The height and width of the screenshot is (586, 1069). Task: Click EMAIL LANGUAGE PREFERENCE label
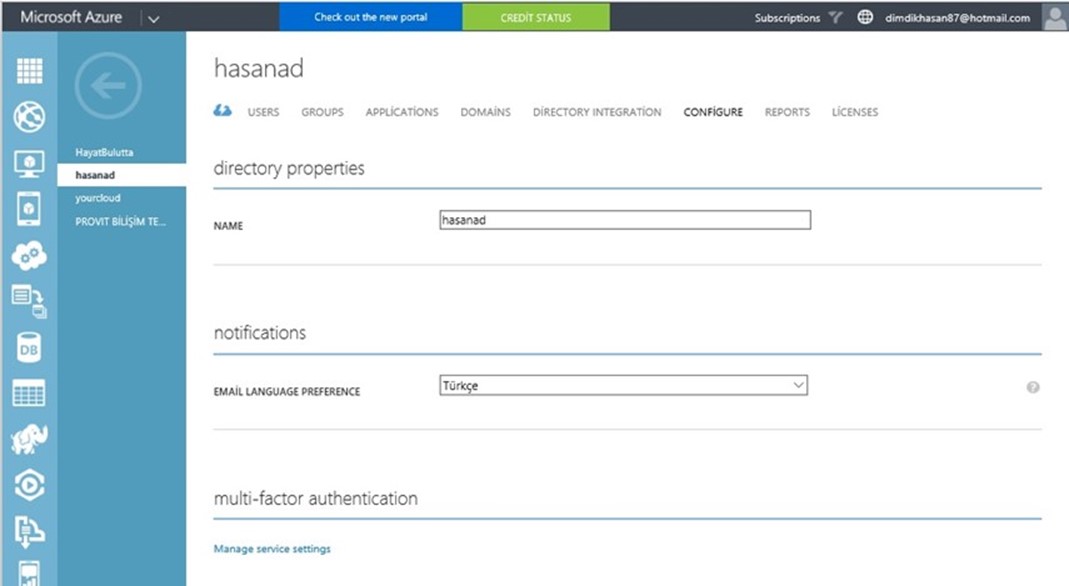(287, 392)
